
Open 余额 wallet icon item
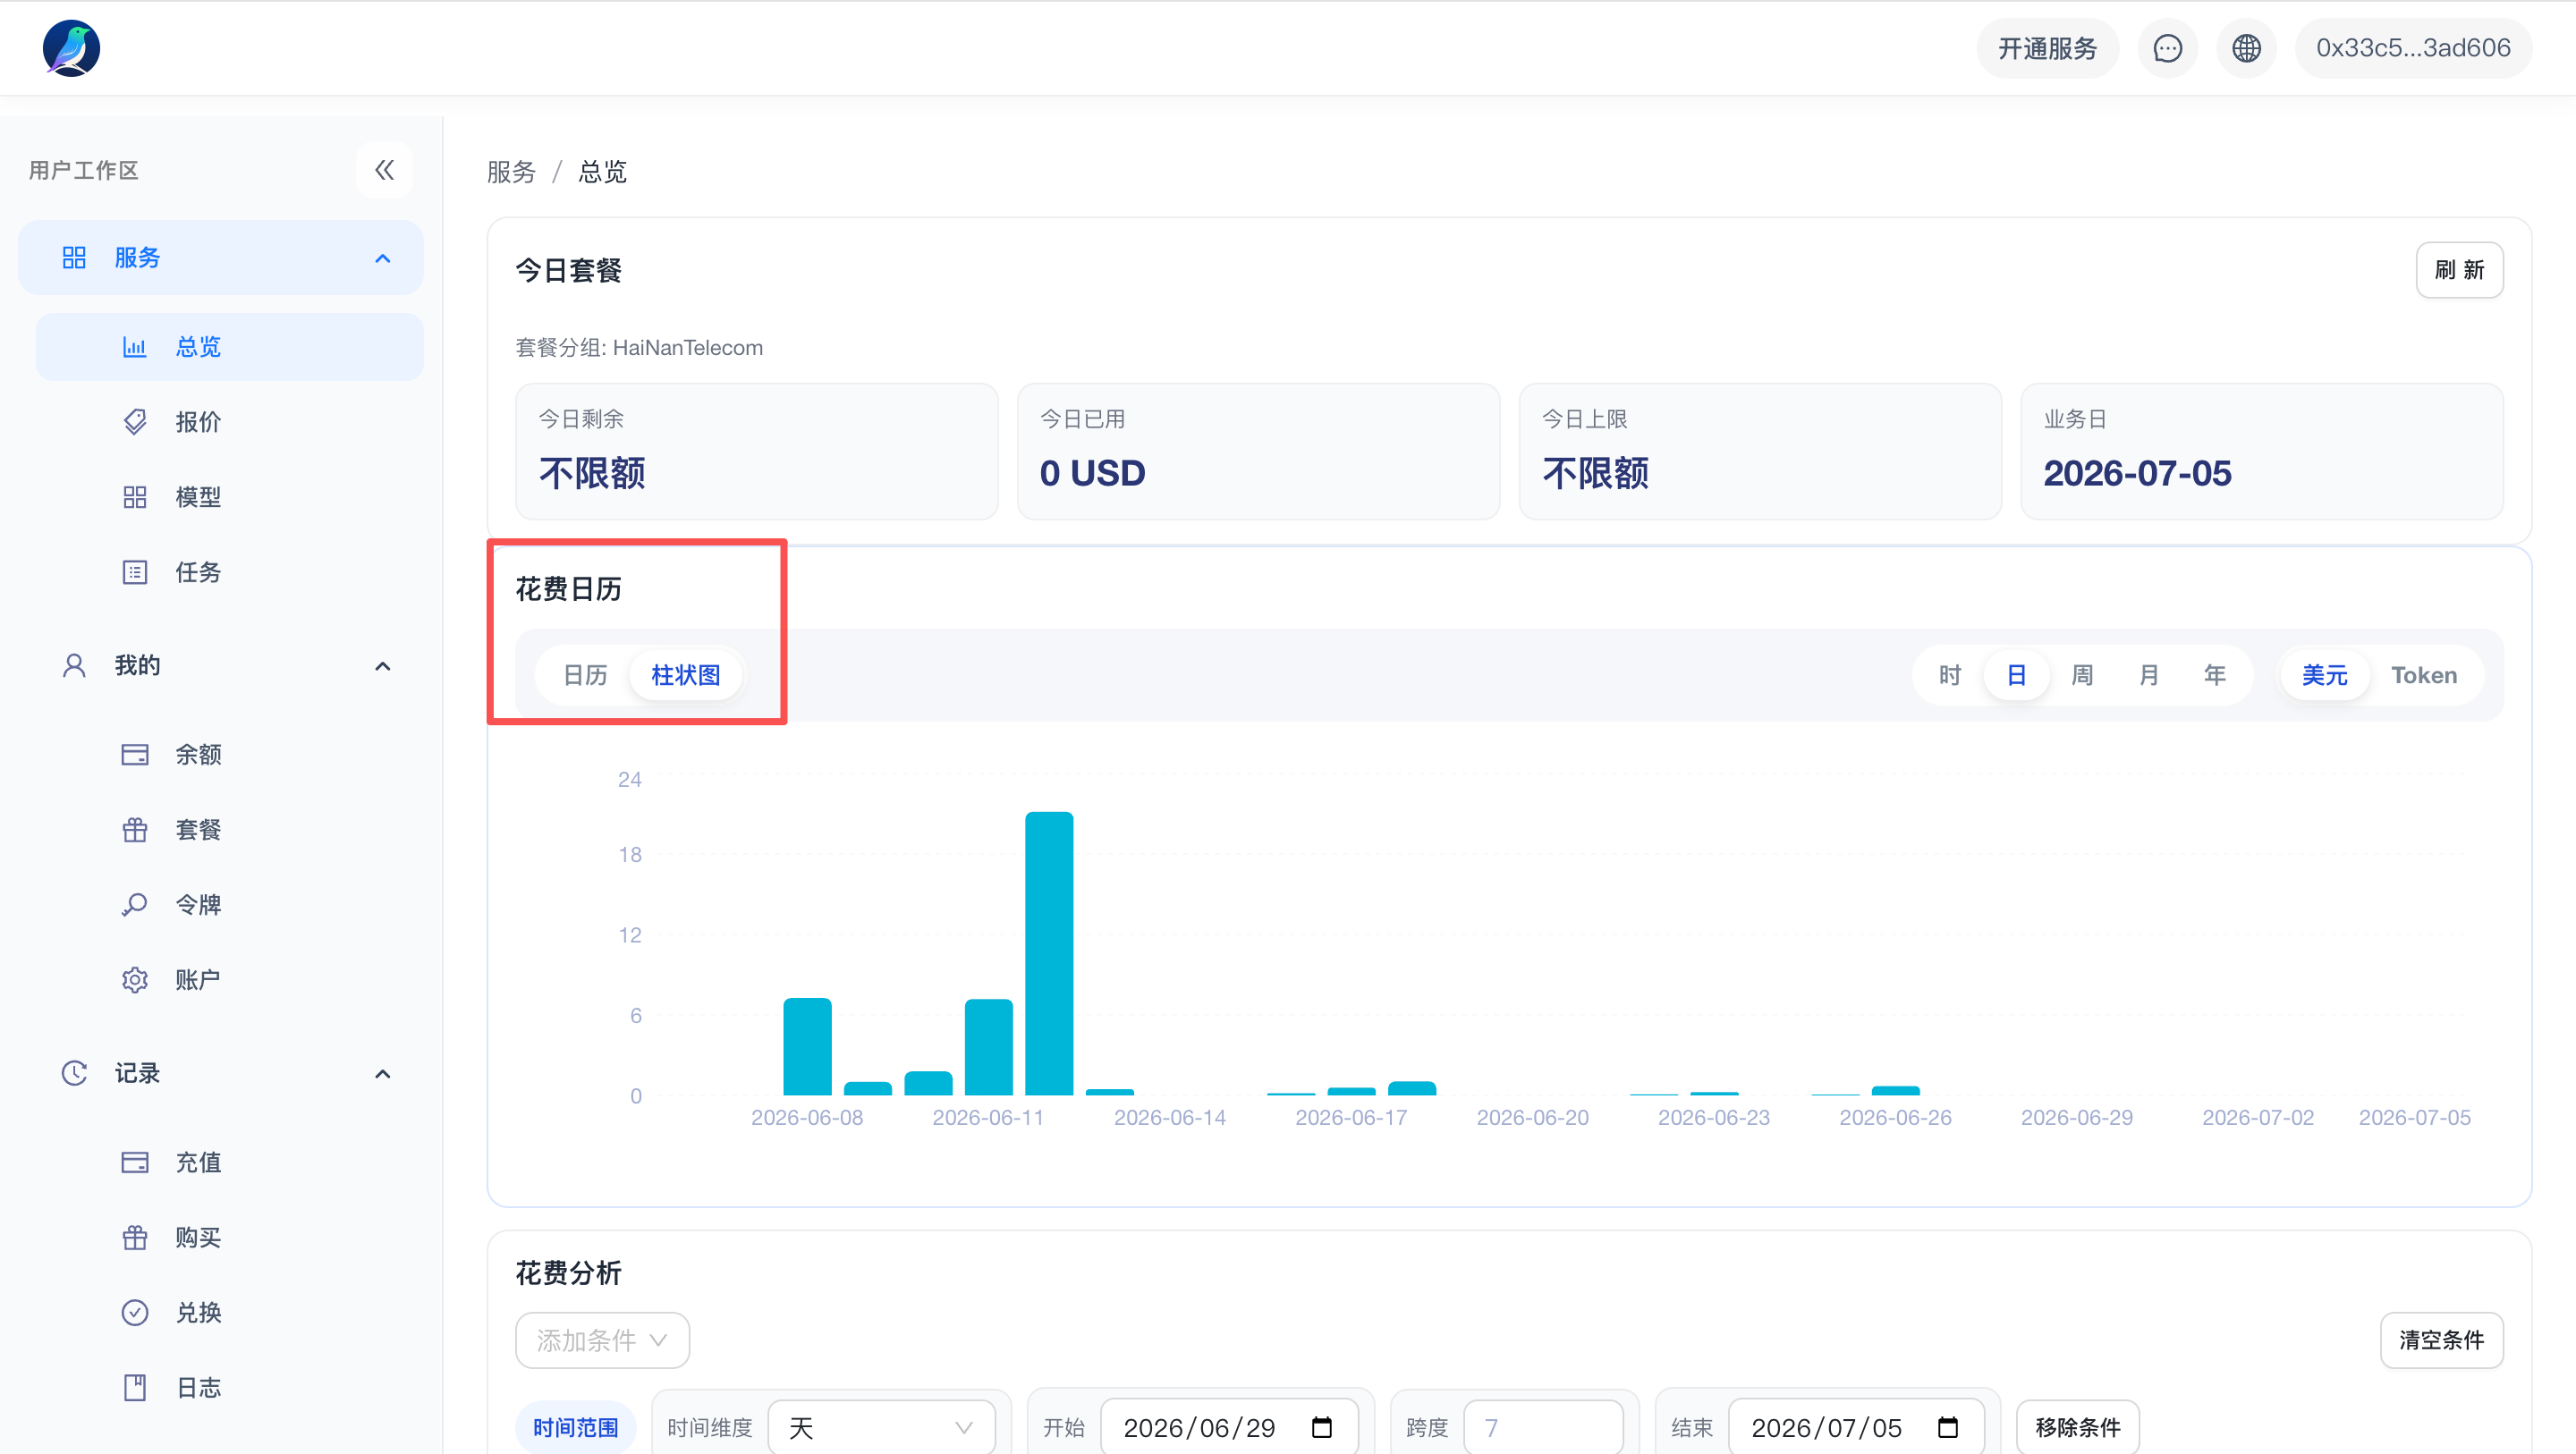tap(229, 754)
